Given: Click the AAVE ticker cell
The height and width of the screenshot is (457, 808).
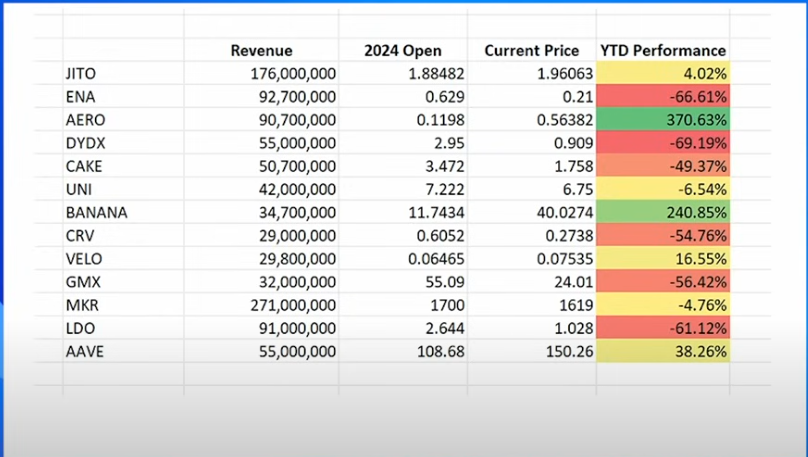Looking at the screenshot, I should tap(124, 352).
